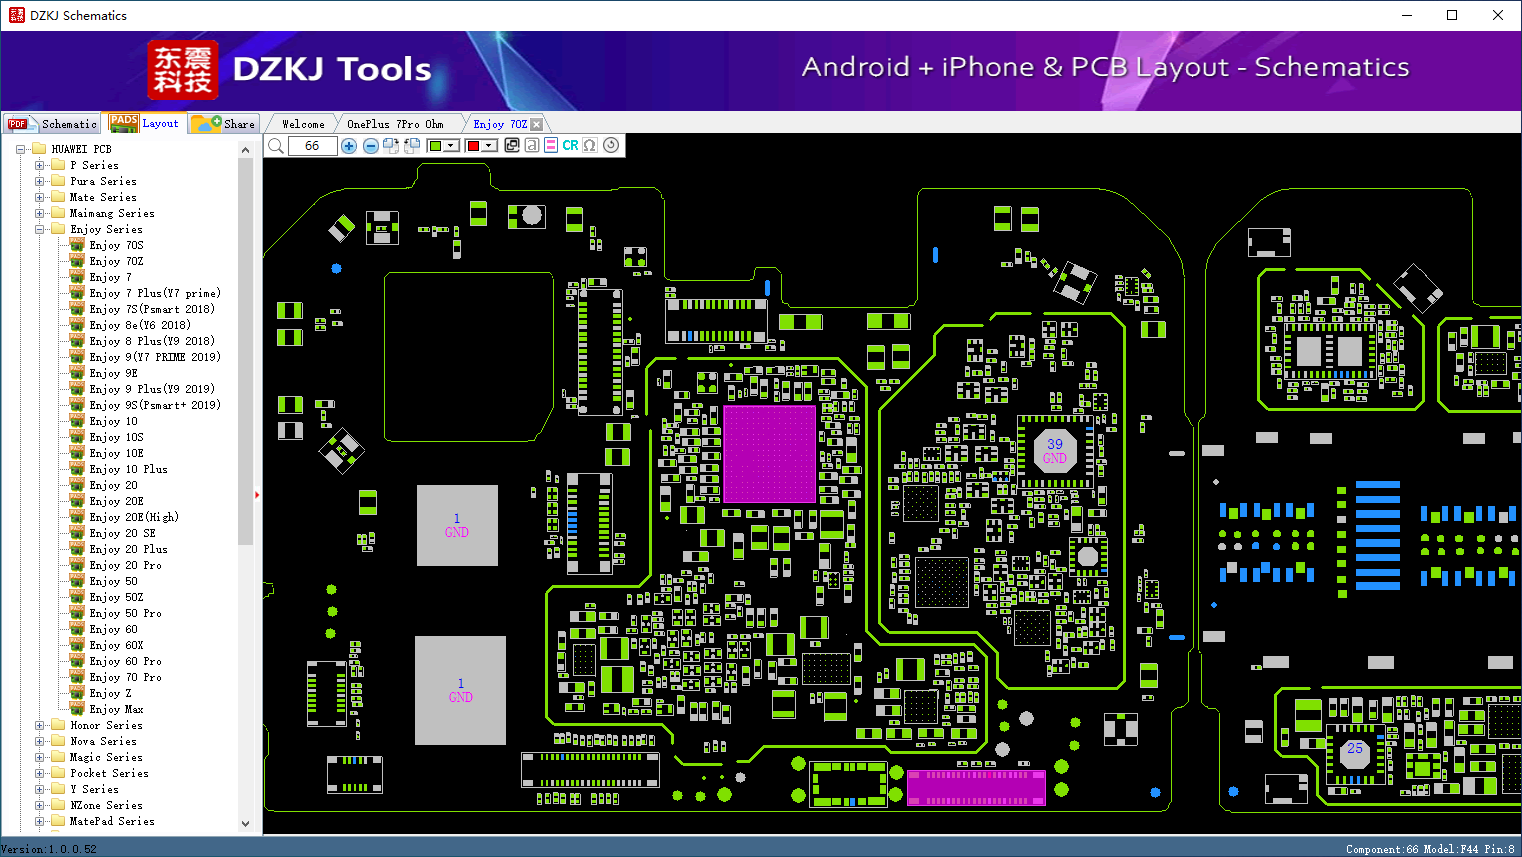Click the folder icon of NZone Series
Screen dimensions: 1522x857
[58, 805]
